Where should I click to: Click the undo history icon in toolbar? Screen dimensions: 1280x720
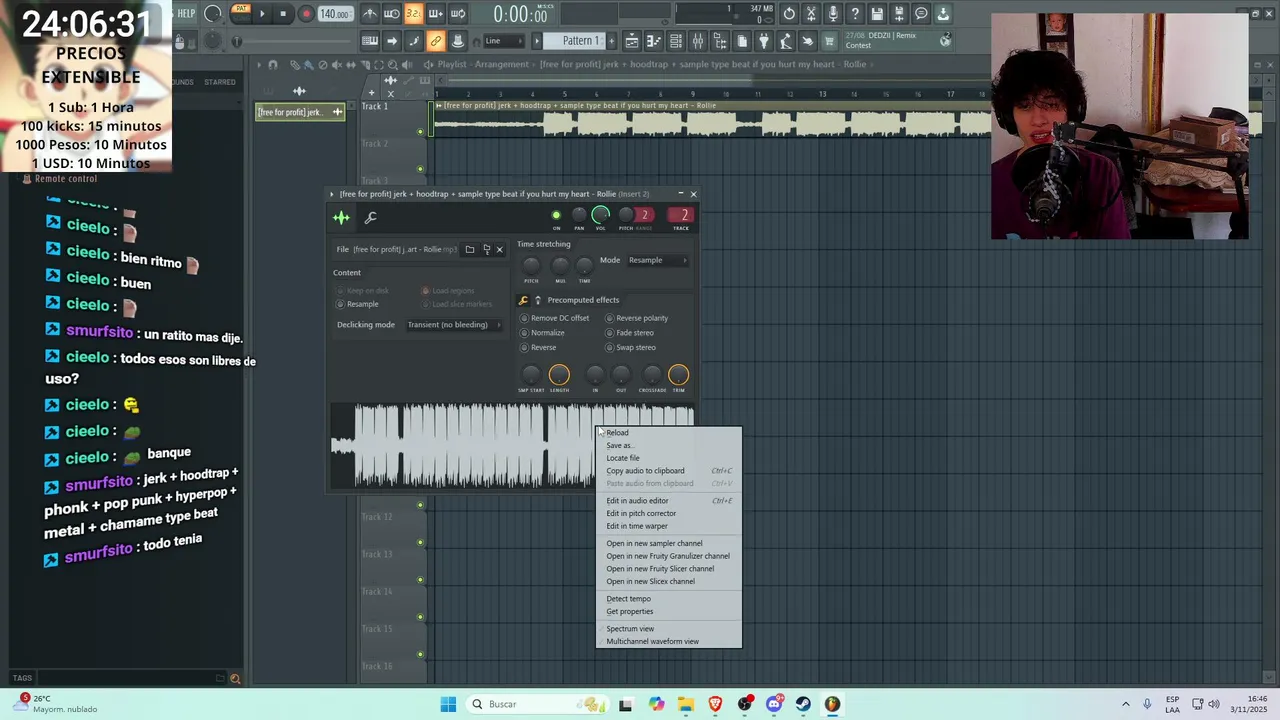click(789, 14)
